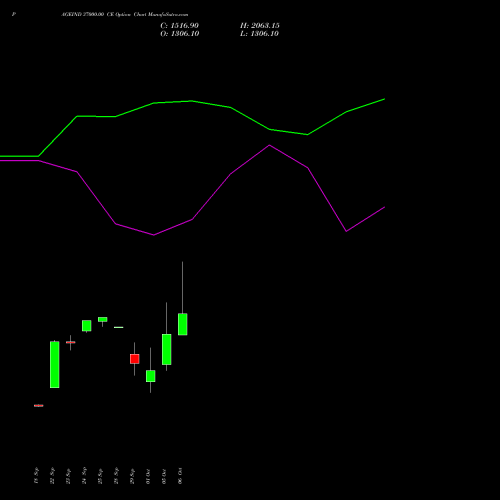Click the 06 Oct date label
The width and height of the screenshot is (500, 500).
(180, 476)
